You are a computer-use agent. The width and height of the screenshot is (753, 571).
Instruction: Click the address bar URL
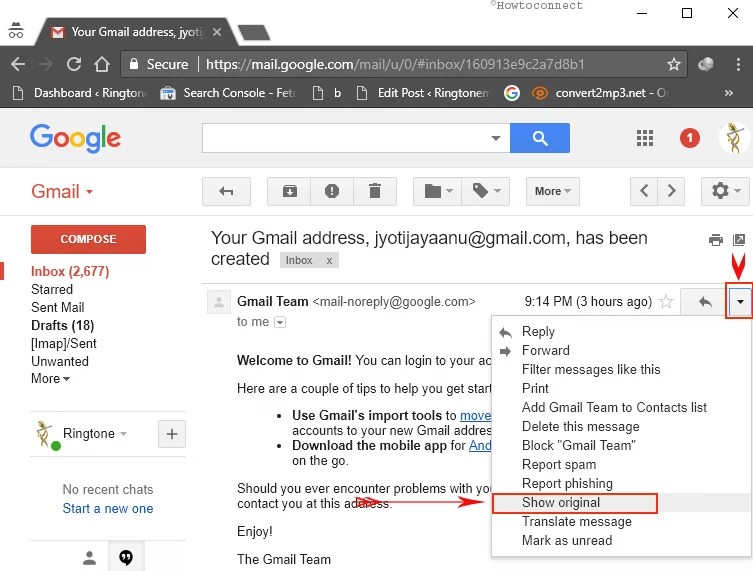point(395,64)
